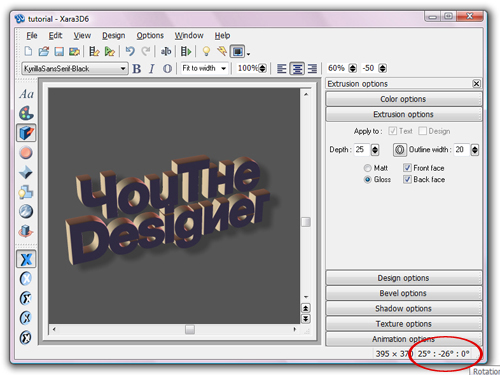Uncheck the Front face checkbox
This screenshot has height=375, width=500.
407,168
